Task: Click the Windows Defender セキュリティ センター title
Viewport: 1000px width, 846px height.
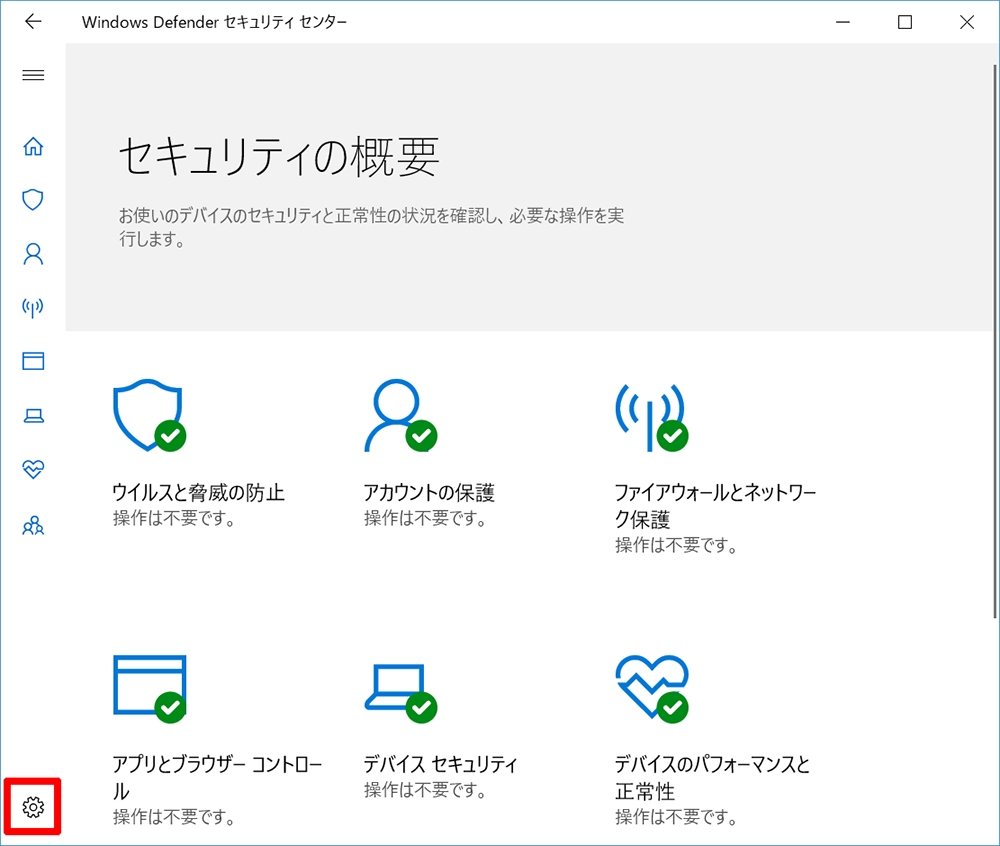Action: pos(214,22)
